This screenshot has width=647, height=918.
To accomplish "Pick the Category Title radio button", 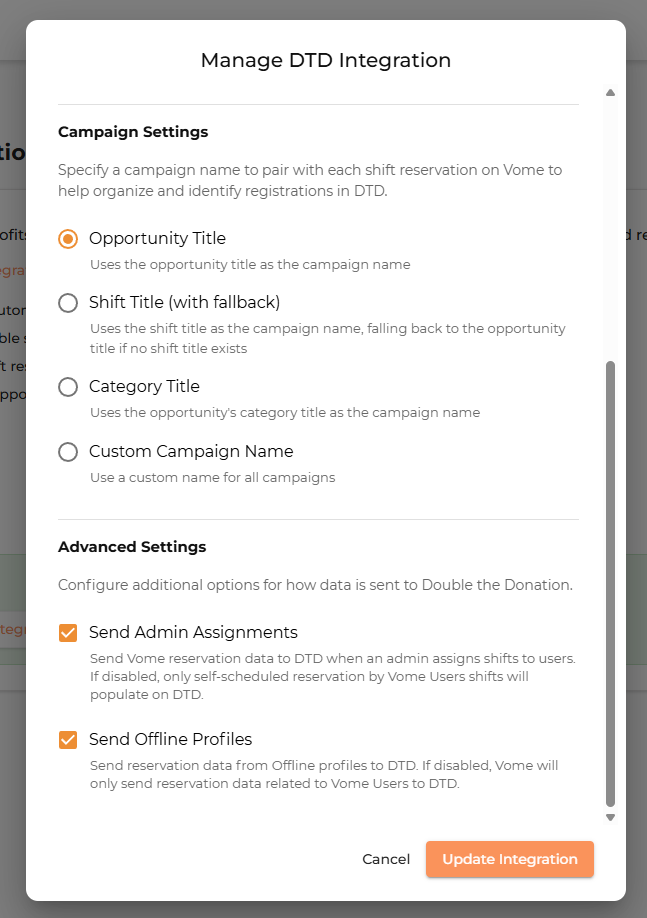I will tap(68, 387).
